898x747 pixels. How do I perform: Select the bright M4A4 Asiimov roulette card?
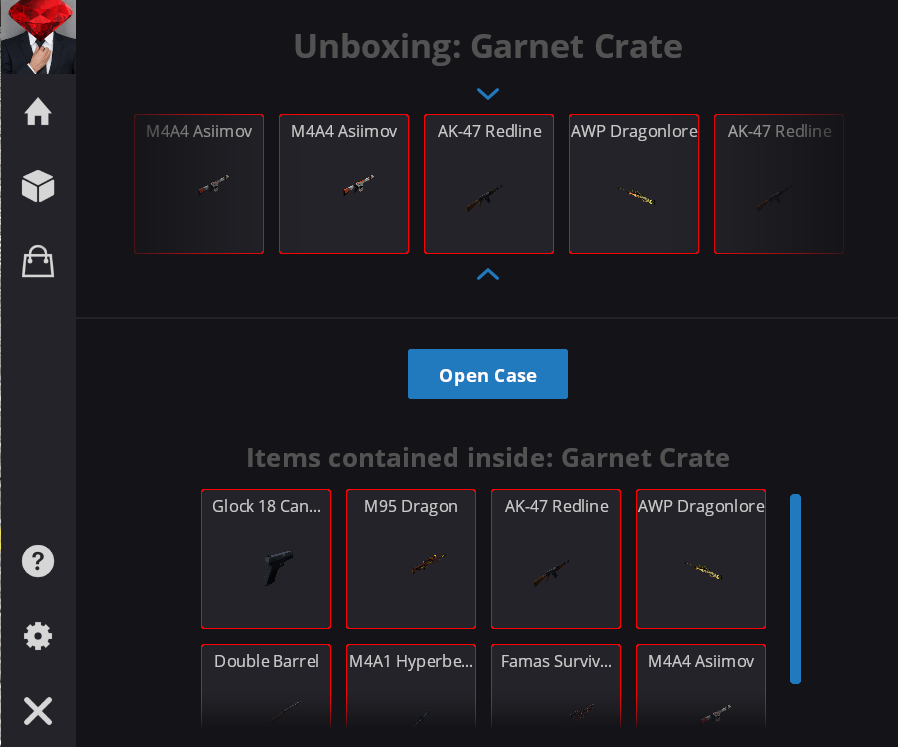pos(344,184)
